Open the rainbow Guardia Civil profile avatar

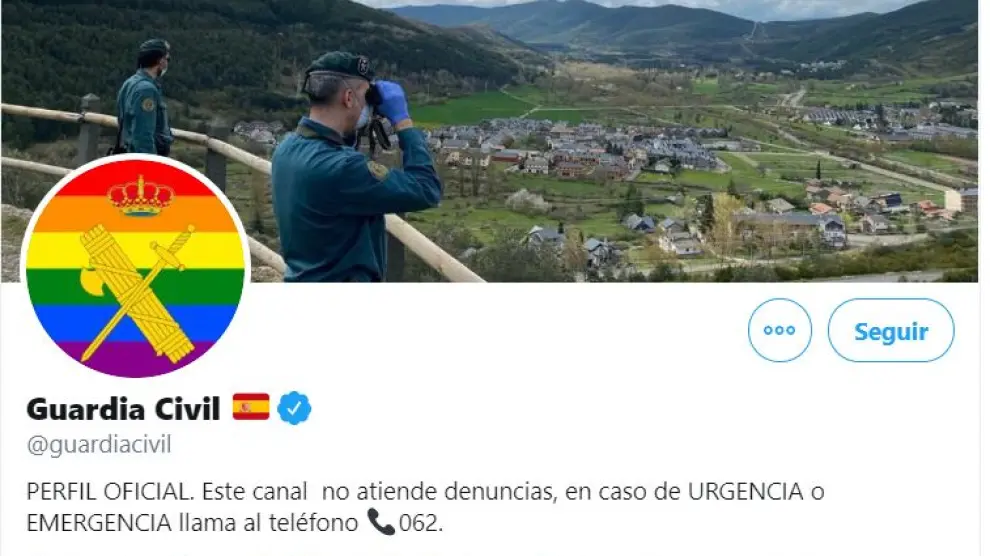[x=136, y=268]
